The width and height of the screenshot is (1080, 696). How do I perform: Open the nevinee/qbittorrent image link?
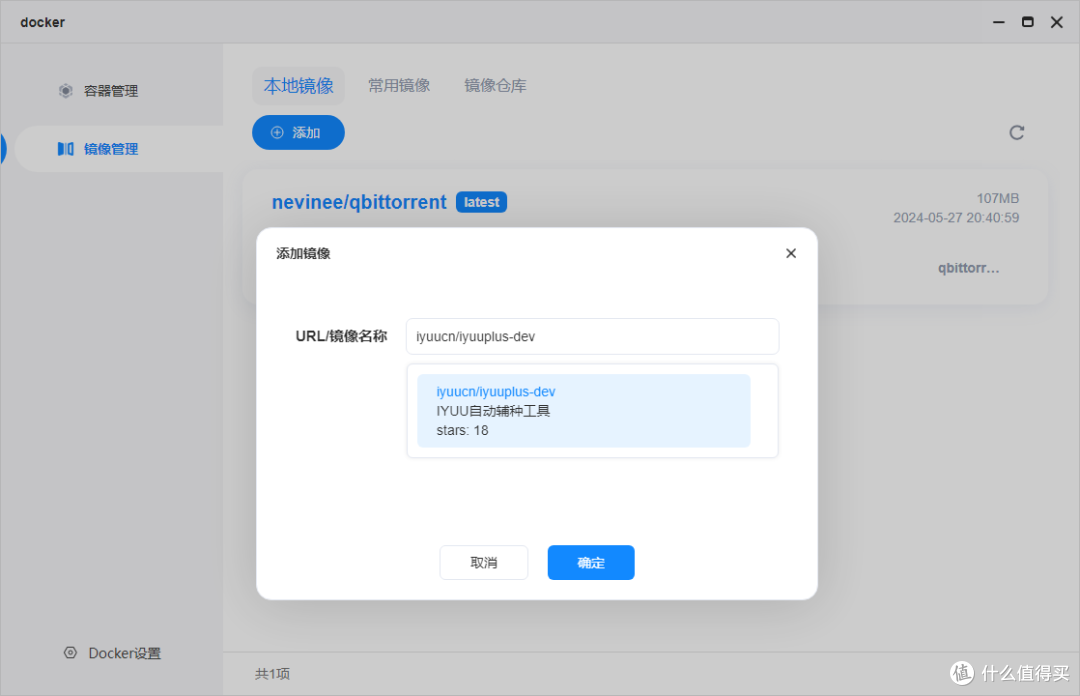(359, 201)
